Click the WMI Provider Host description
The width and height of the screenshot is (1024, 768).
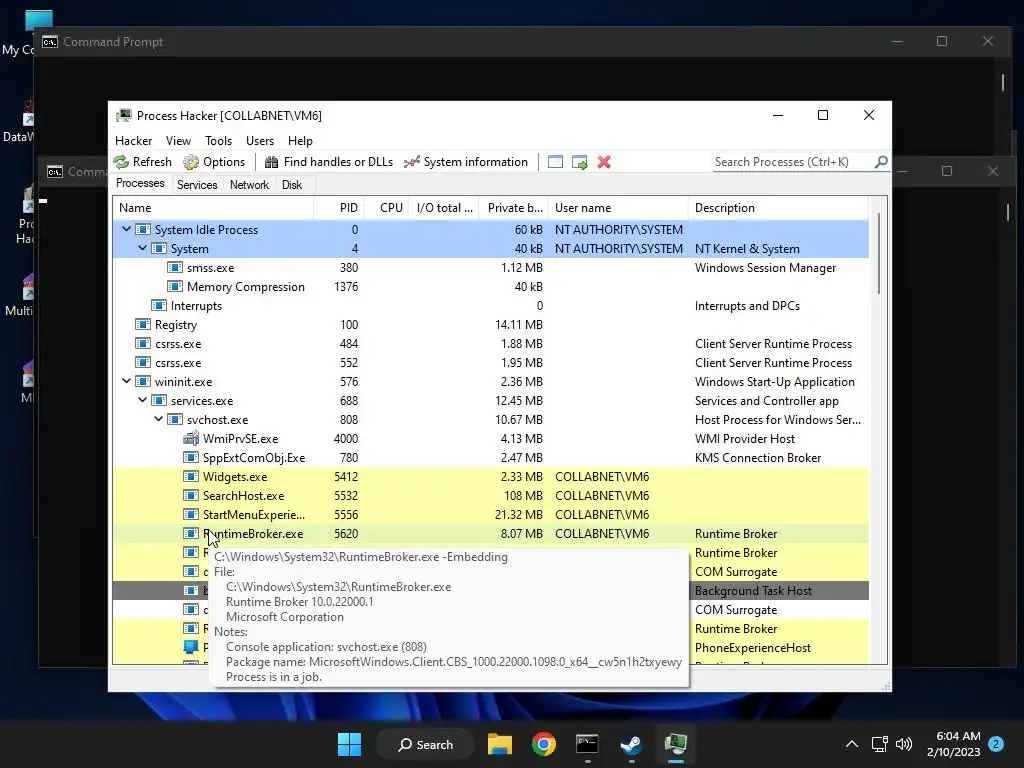pos(744,439)
